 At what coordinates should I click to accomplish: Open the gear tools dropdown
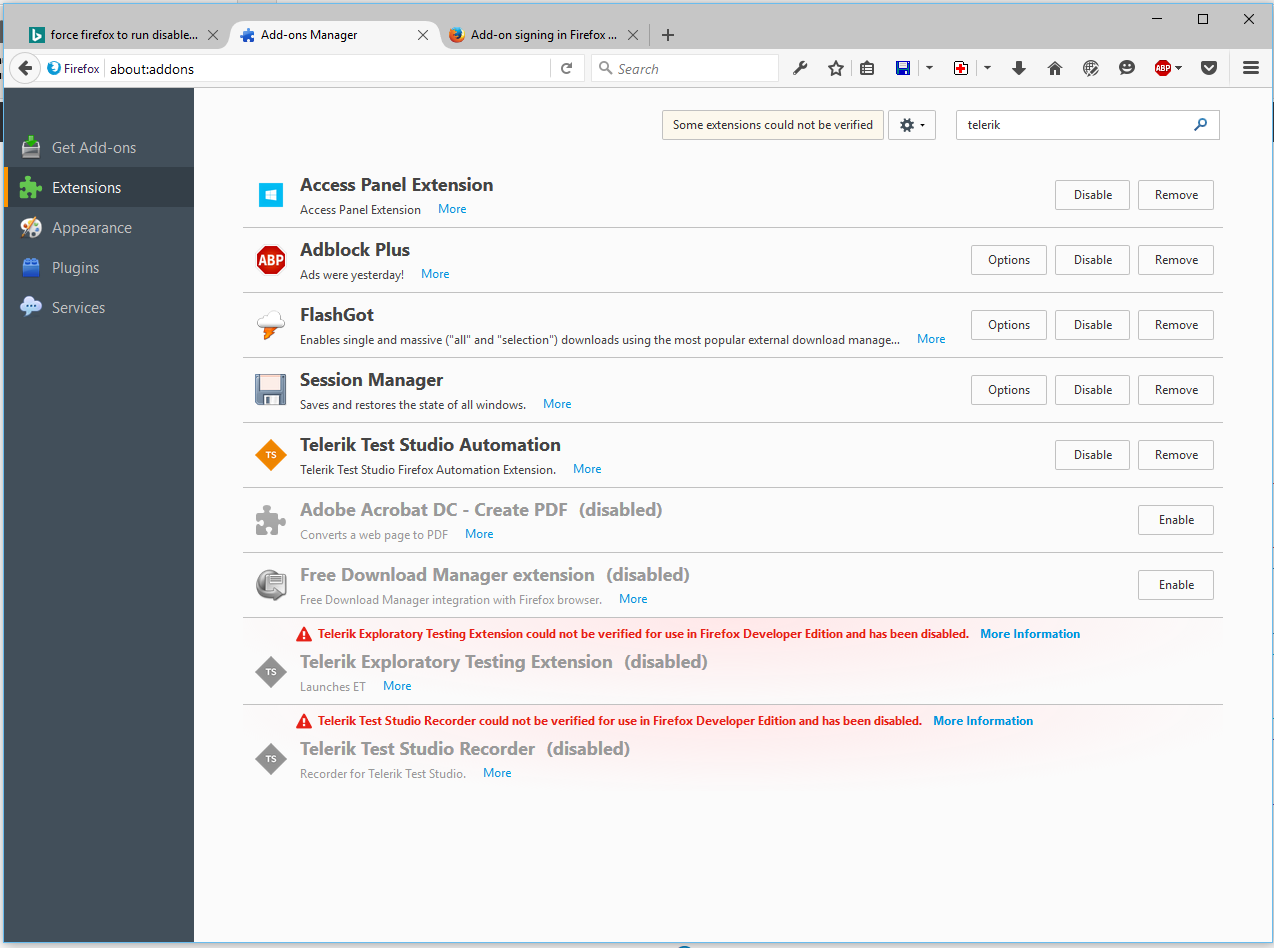(911, 125)
